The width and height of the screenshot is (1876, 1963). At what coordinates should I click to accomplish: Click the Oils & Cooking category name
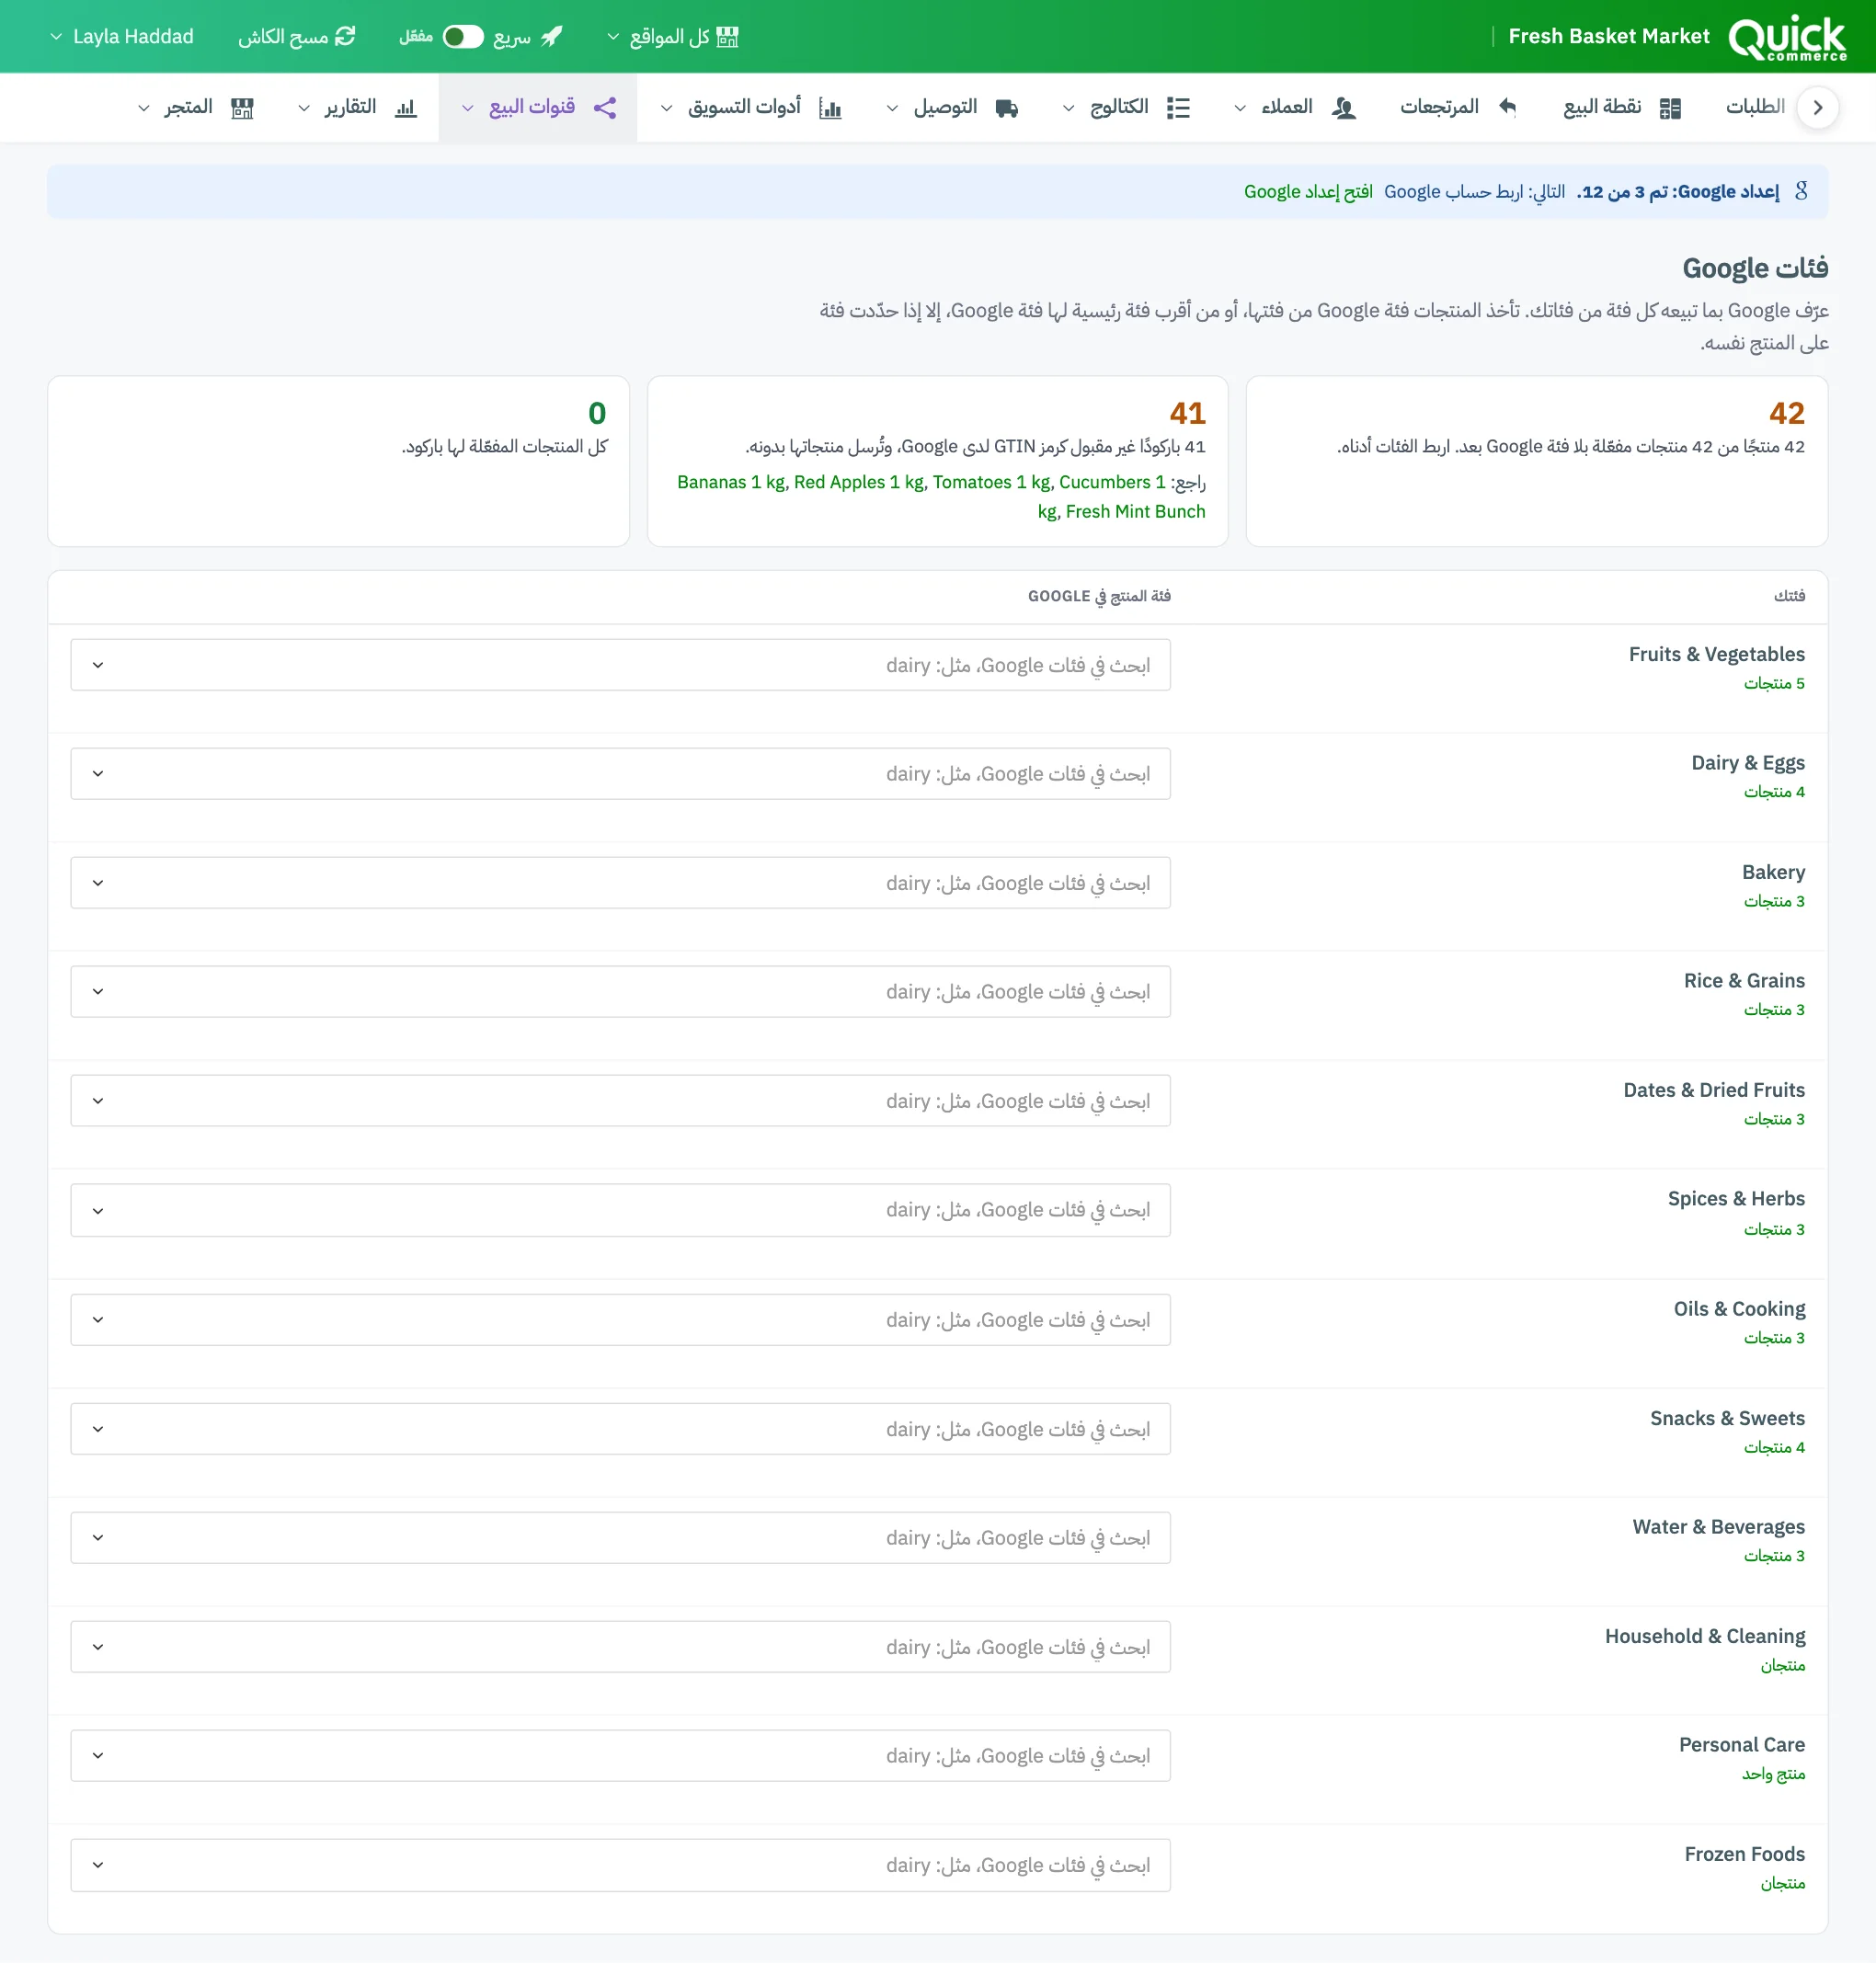tap(1739, 1309)
